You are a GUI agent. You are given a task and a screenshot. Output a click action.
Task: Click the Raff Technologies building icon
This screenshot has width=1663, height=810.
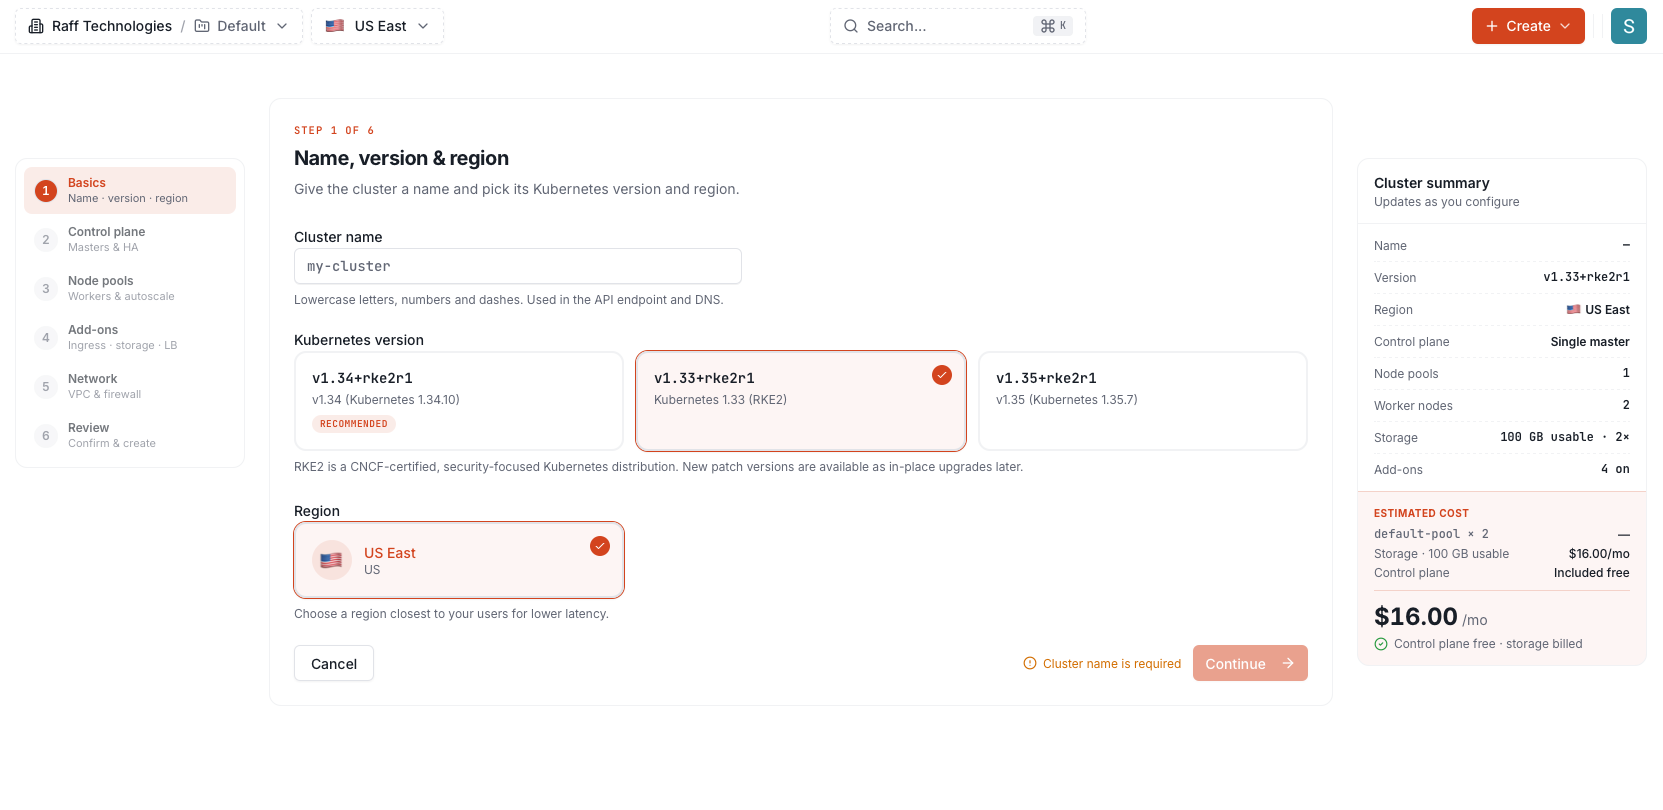(x=36, y=26)
